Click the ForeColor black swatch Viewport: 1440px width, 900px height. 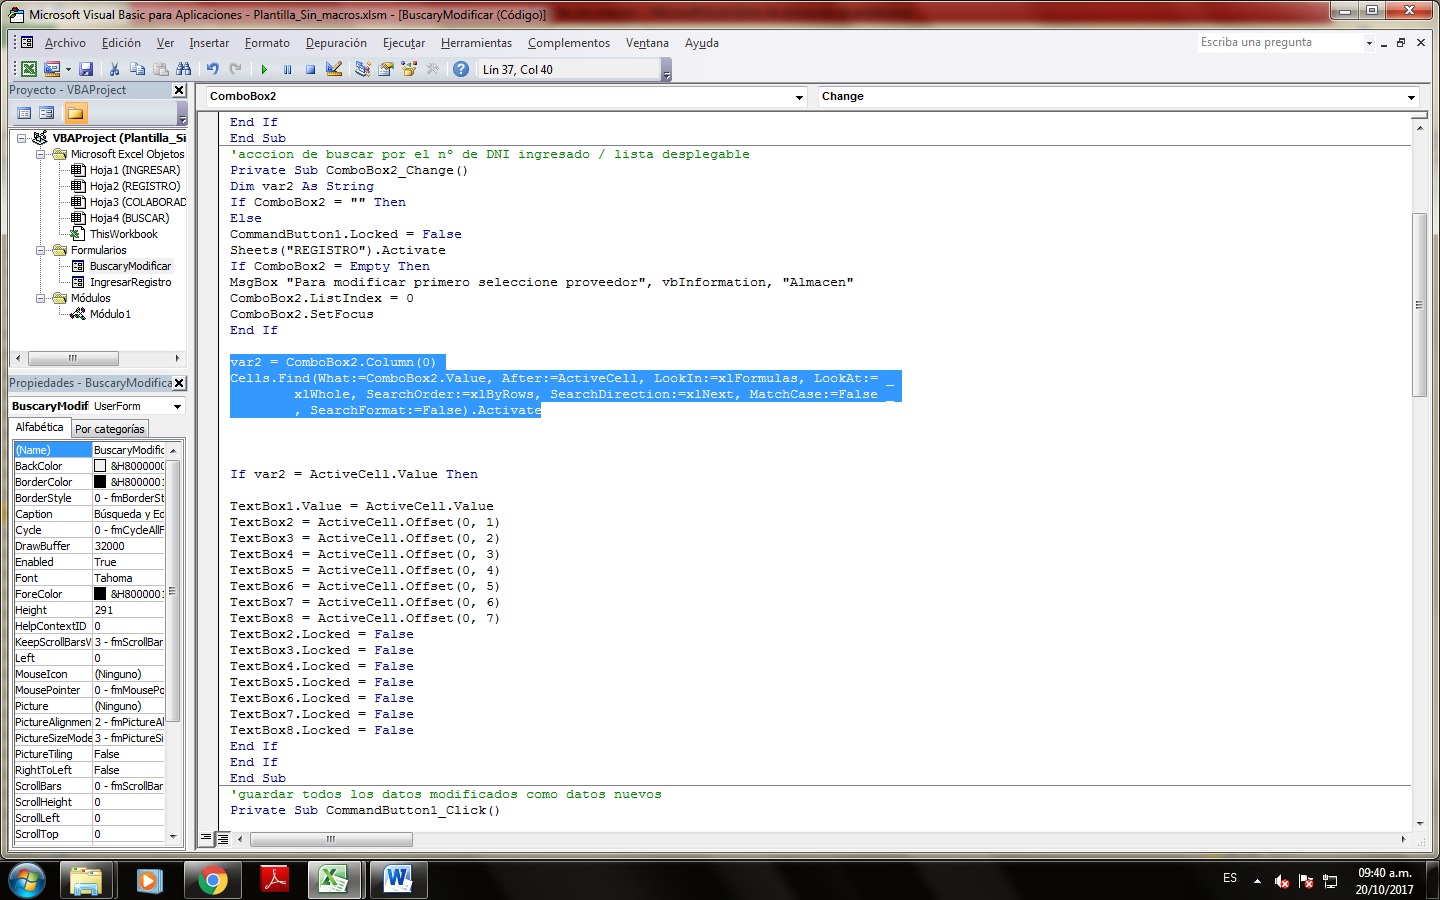click(100, 594)
